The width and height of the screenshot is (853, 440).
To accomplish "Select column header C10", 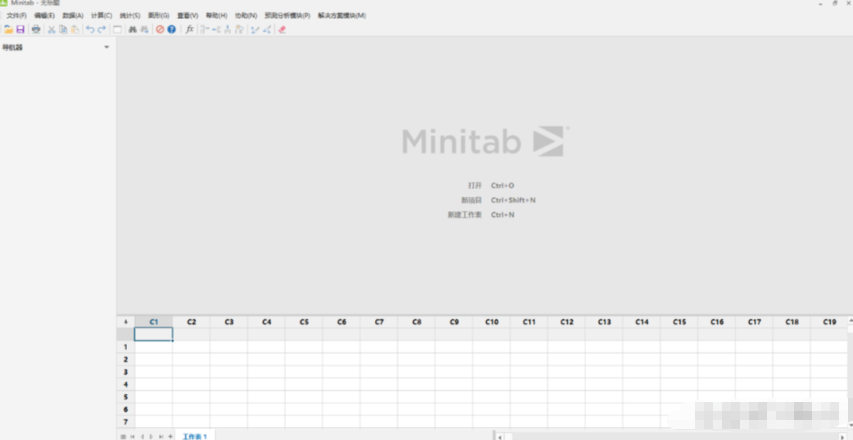I will click(x=492, y=322).
